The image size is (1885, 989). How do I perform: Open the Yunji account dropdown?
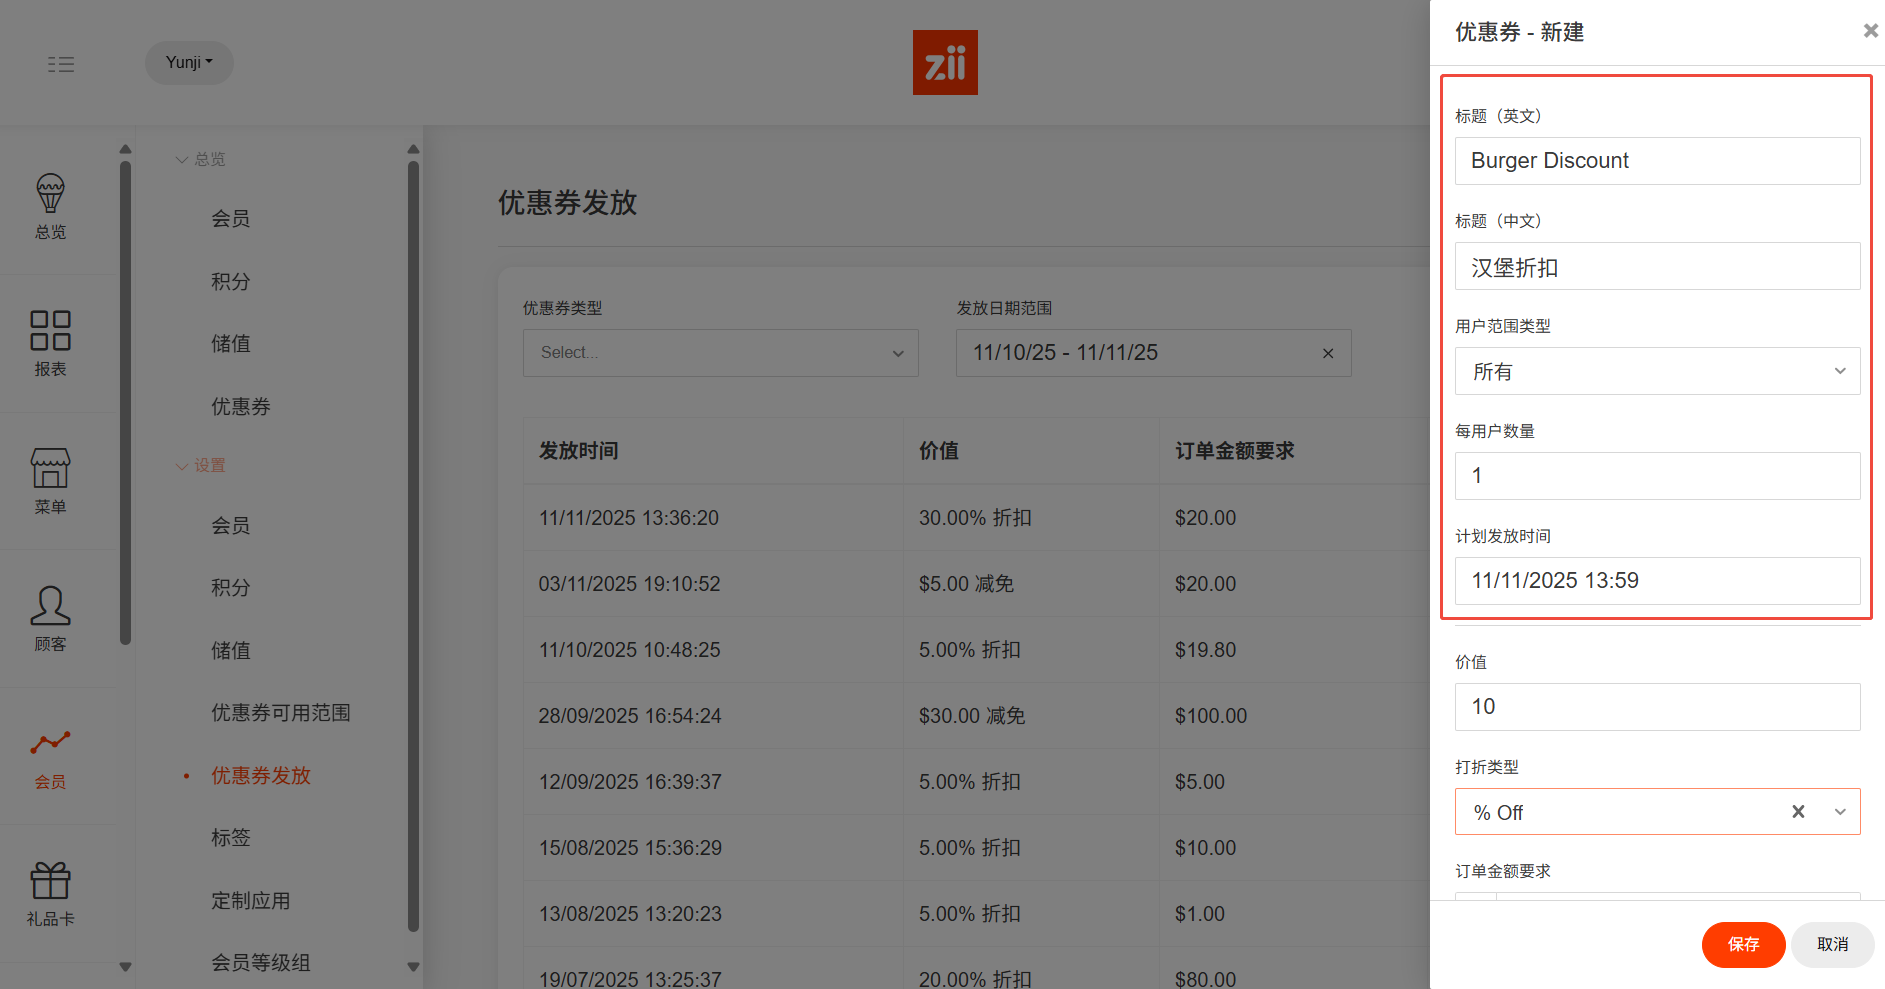tap(189, 62)
